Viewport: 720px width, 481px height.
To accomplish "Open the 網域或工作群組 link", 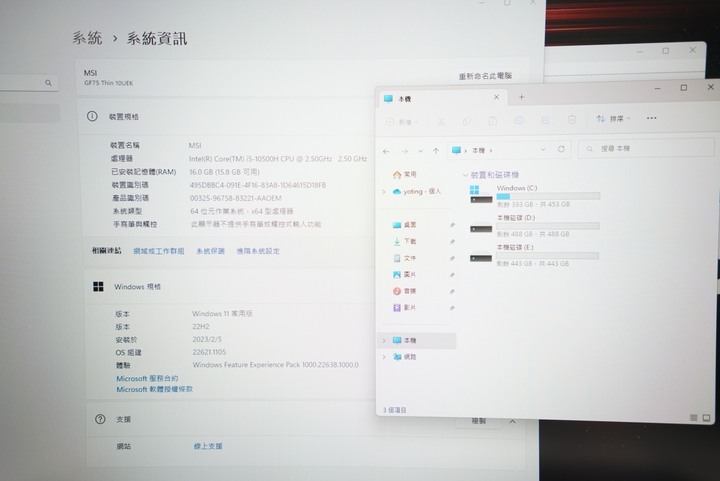I will (159, 251).
